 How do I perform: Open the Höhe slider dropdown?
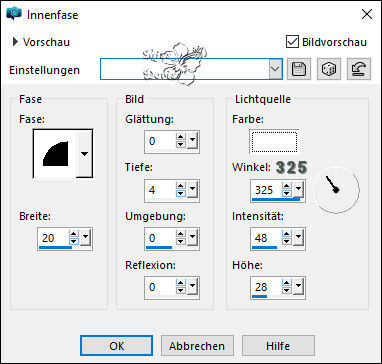pos(298,286)
